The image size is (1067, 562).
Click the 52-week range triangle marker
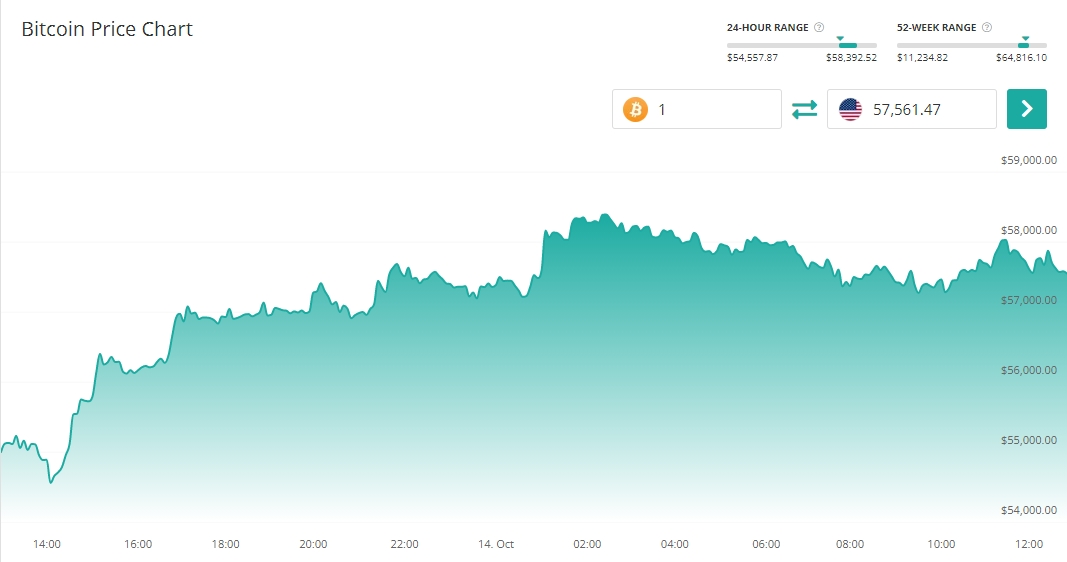pos(1025,38)
